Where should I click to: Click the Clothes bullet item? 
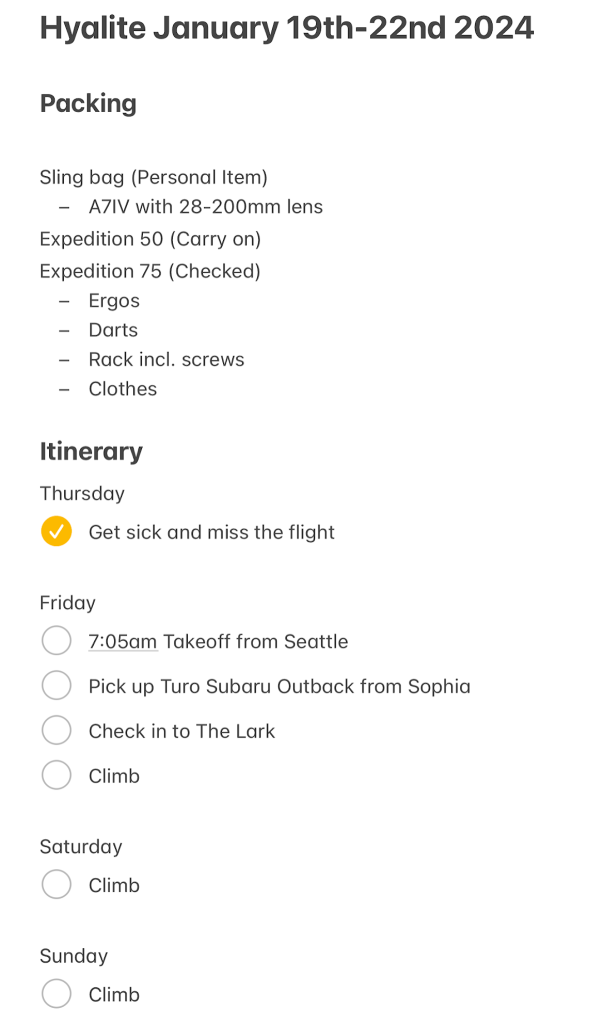(x=122, y=389)
